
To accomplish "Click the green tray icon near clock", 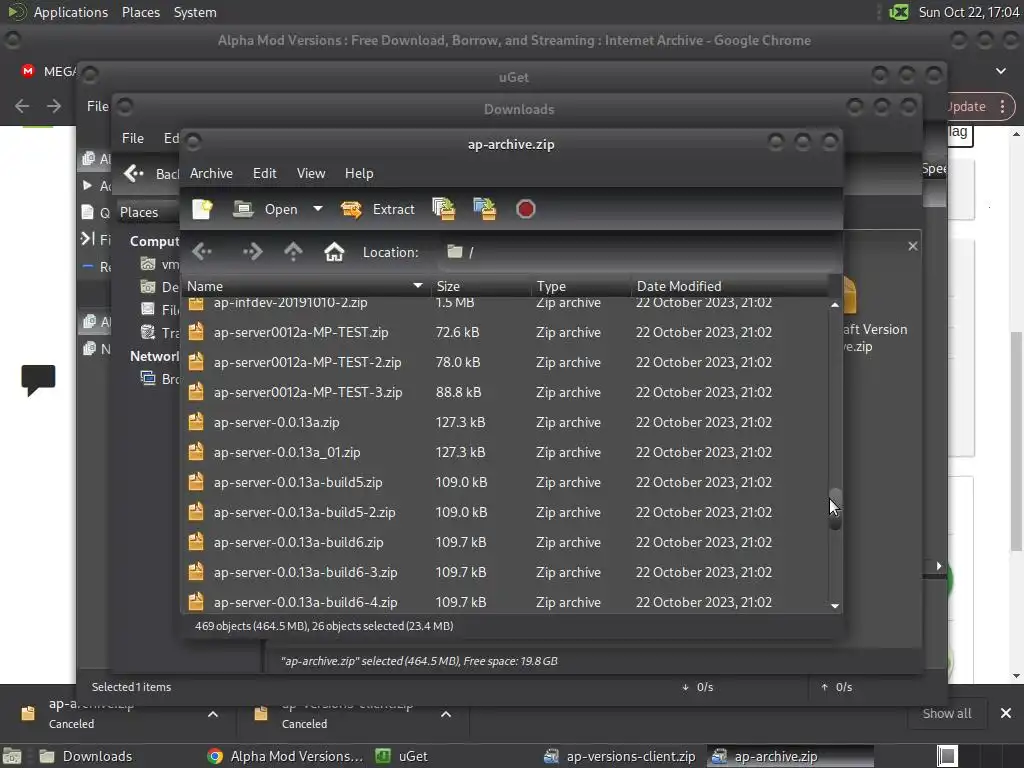I will (x=899, y=12).
